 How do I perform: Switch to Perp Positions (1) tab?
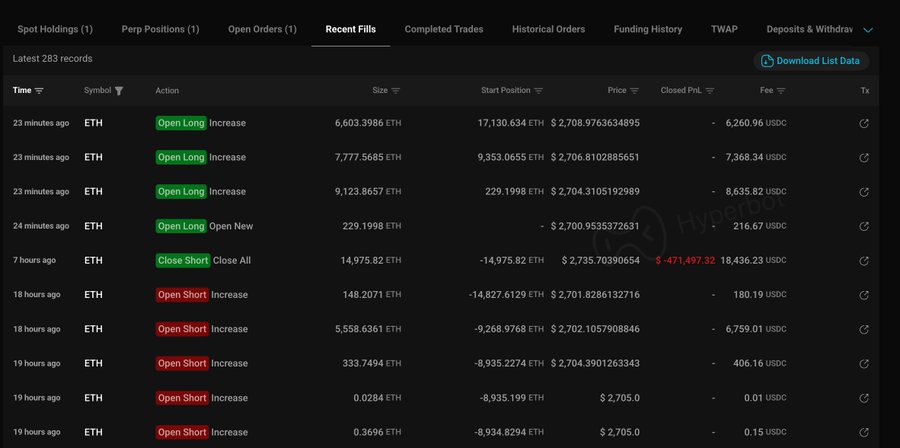pos(160,29)
